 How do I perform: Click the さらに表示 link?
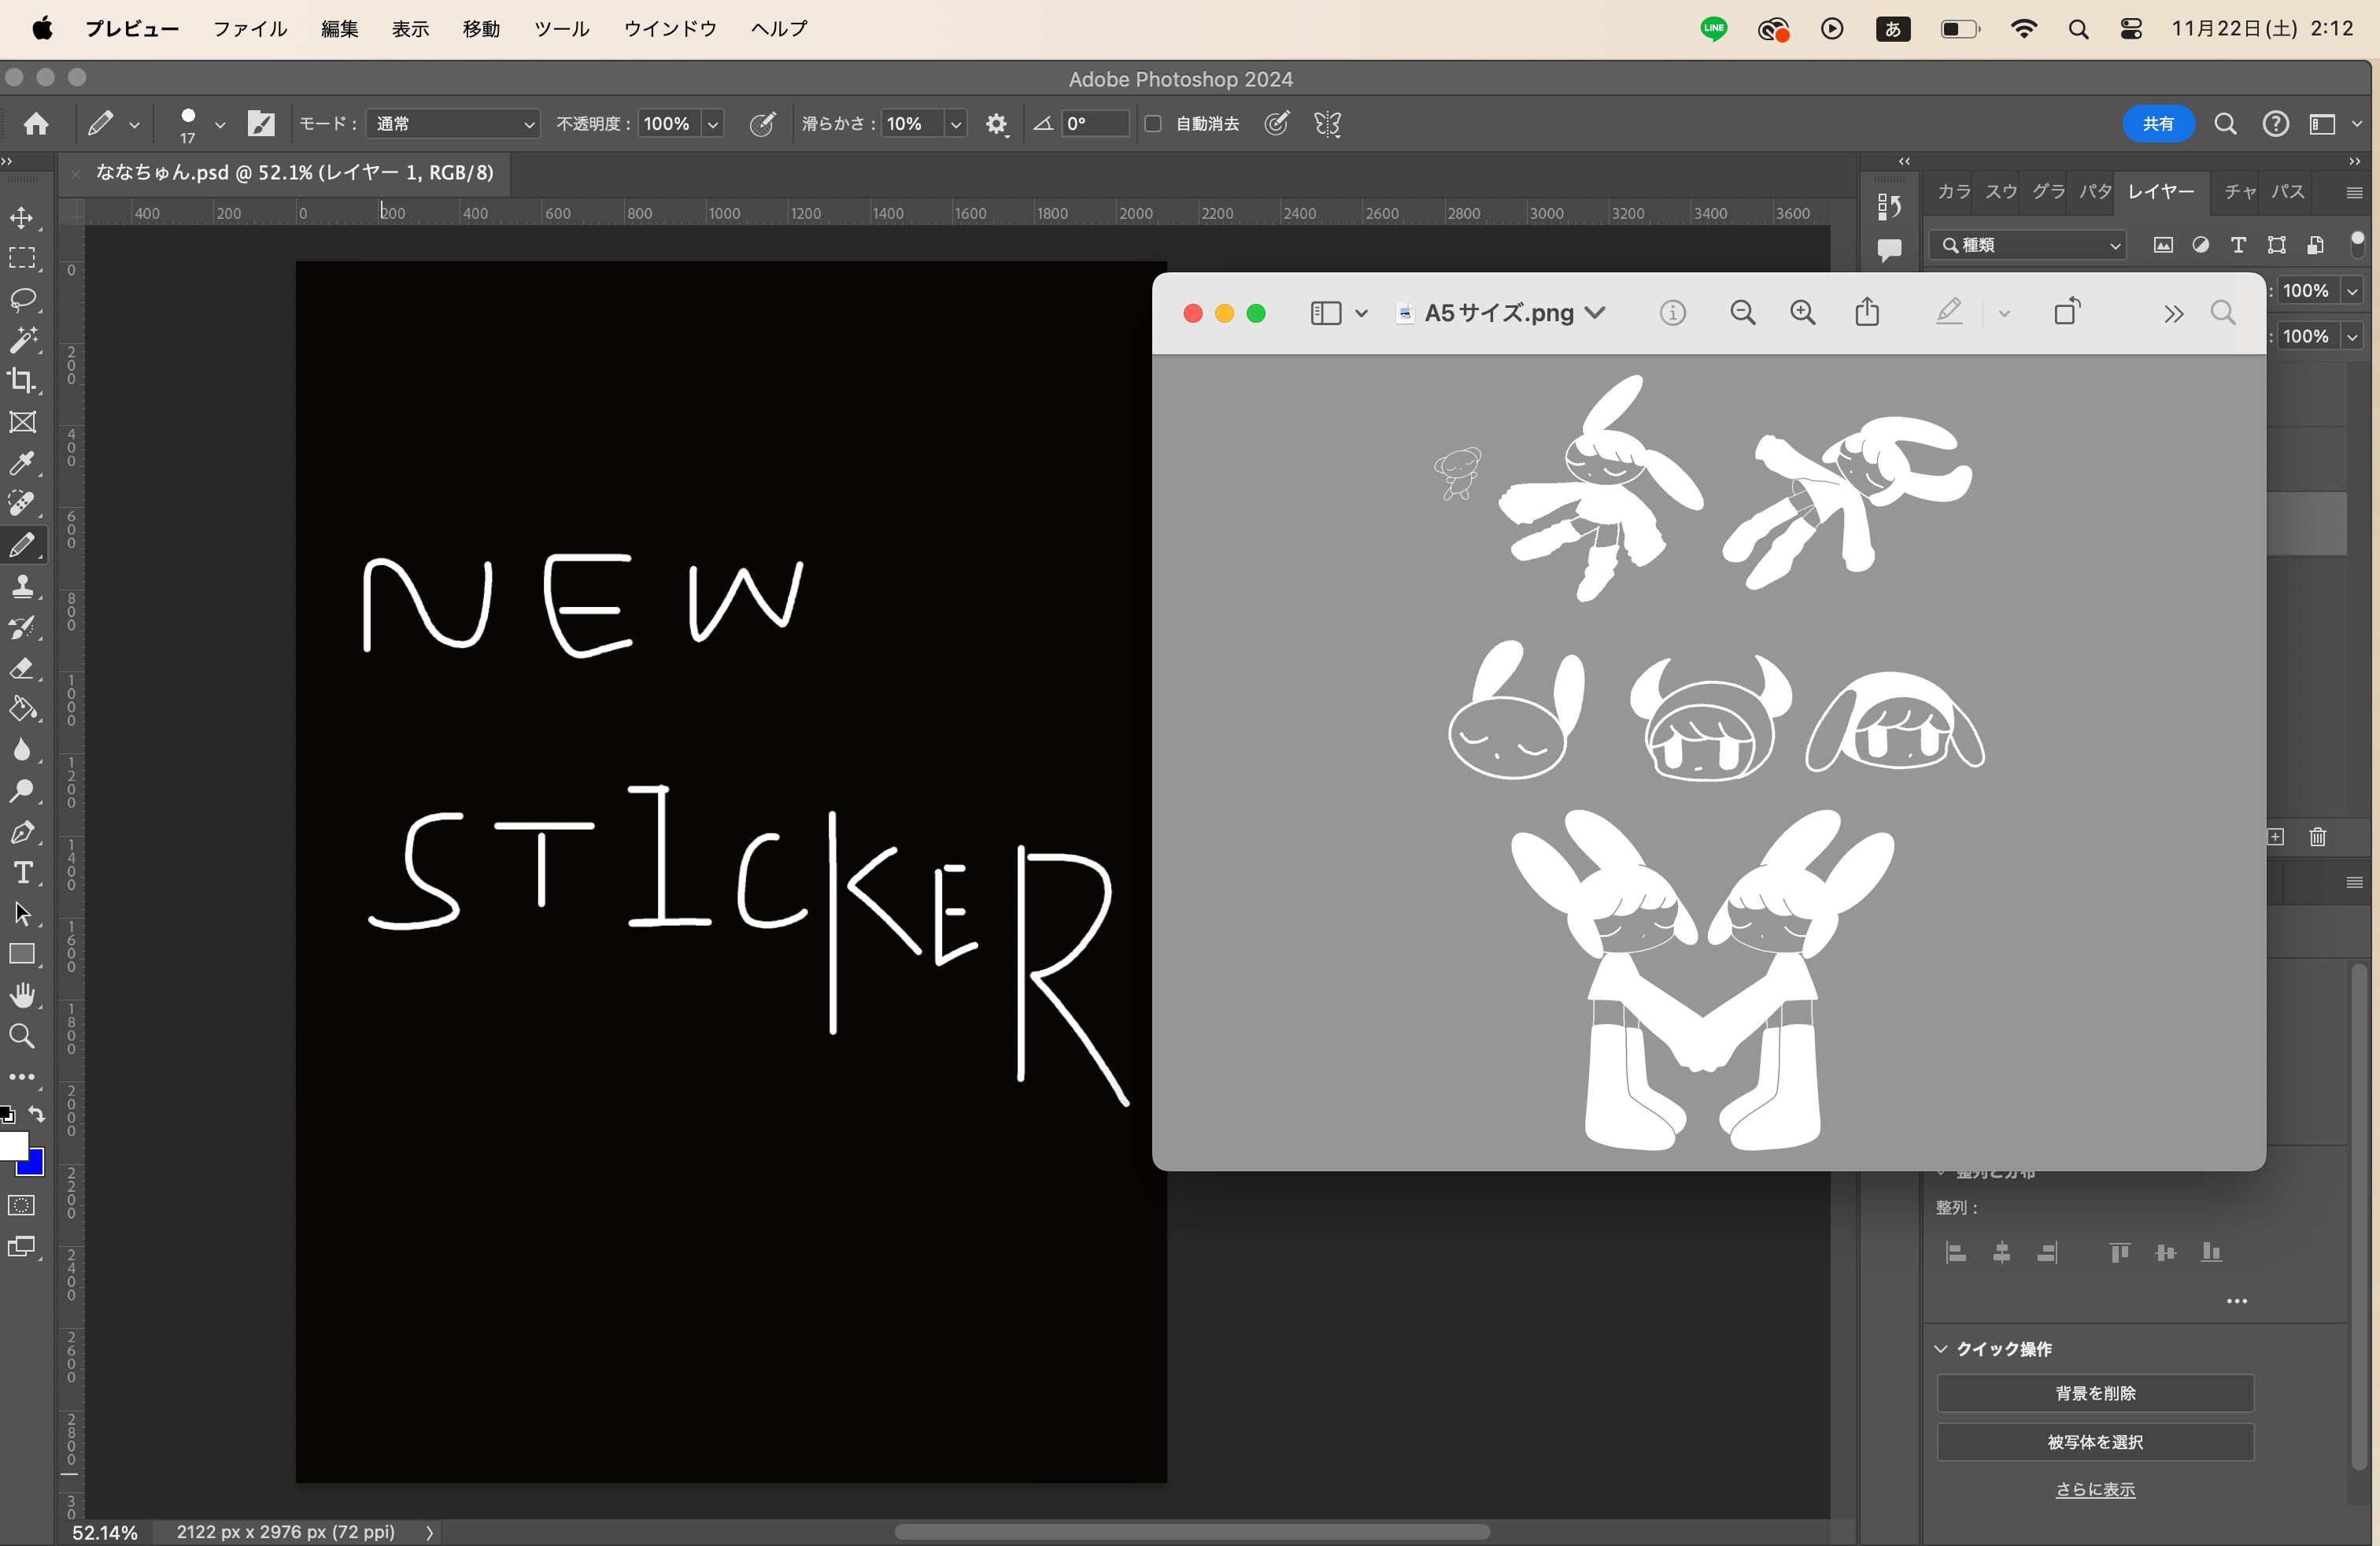[2094, 1489]
